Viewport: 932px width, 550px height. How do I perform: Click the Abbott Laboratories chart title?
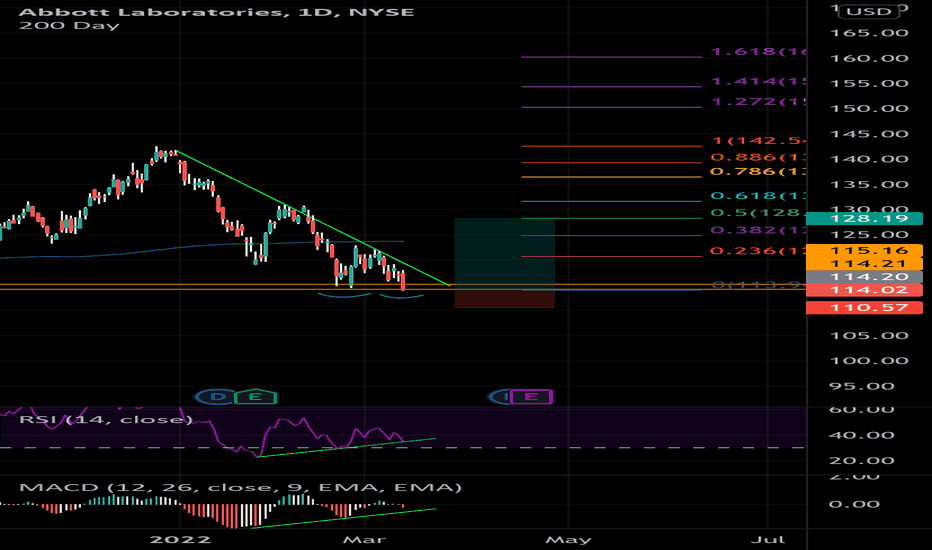216,12
